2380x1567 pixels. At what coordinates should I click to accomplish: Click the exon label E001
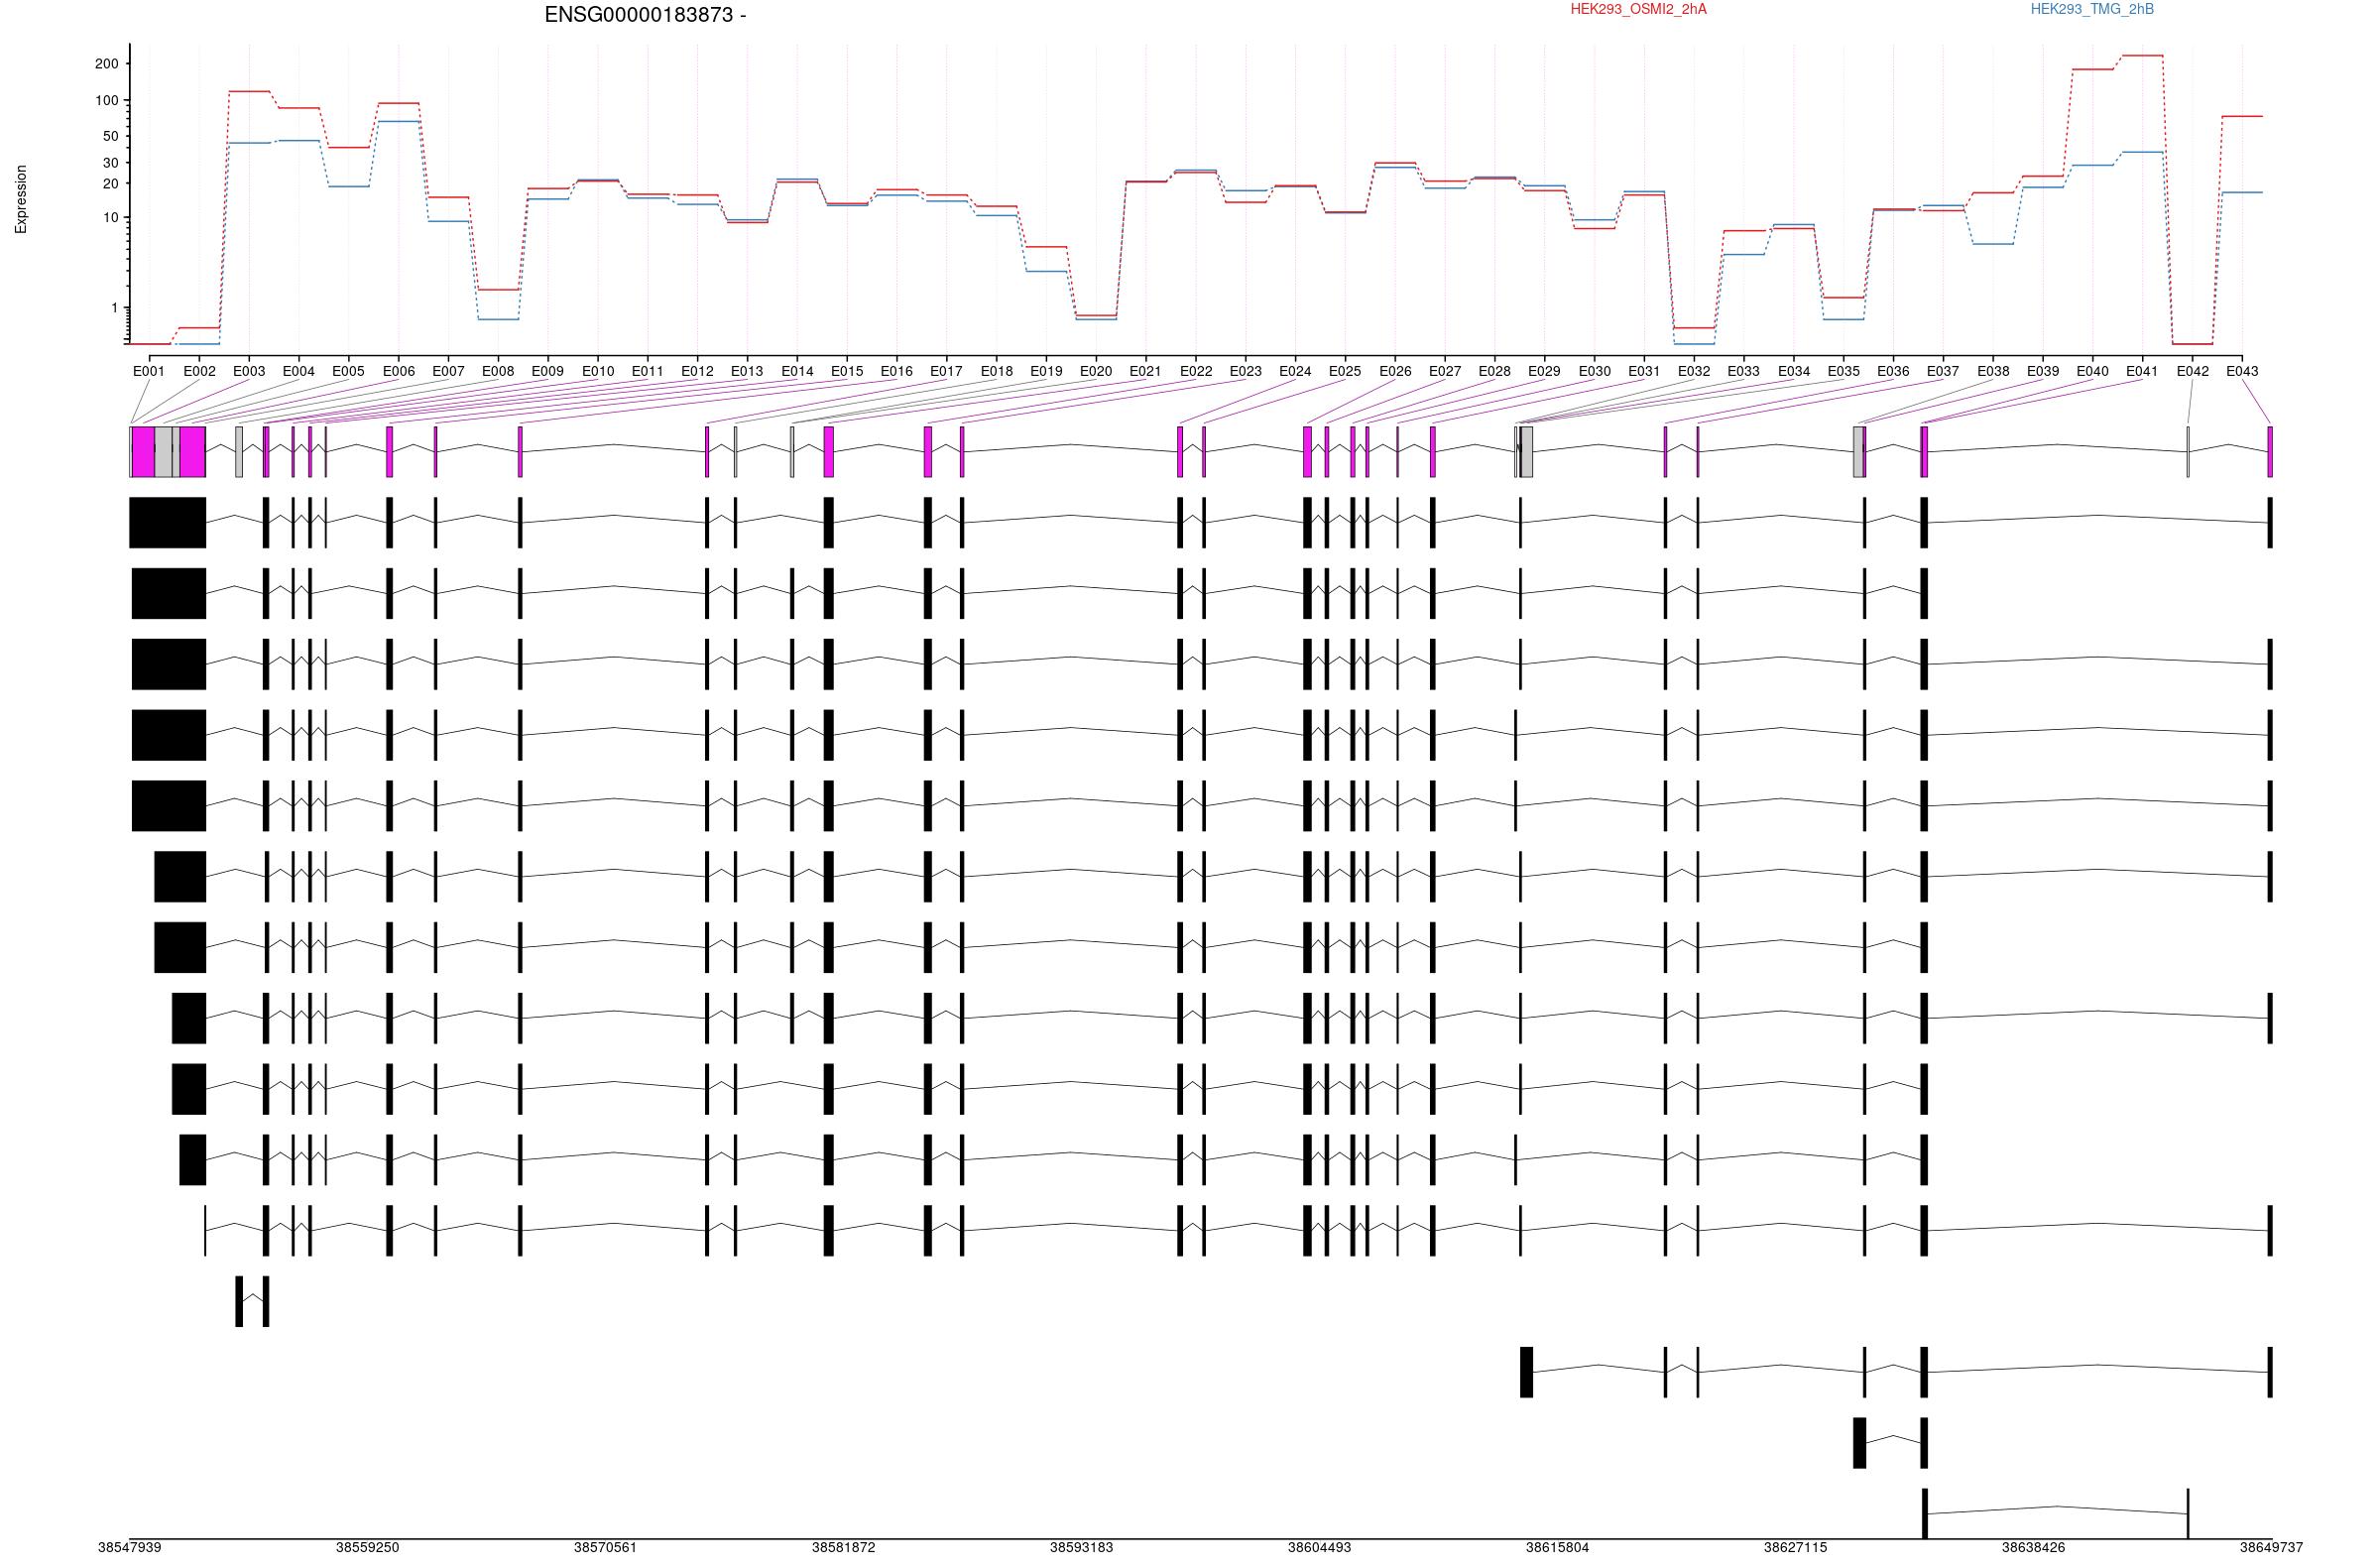click(x=149, y=371)
